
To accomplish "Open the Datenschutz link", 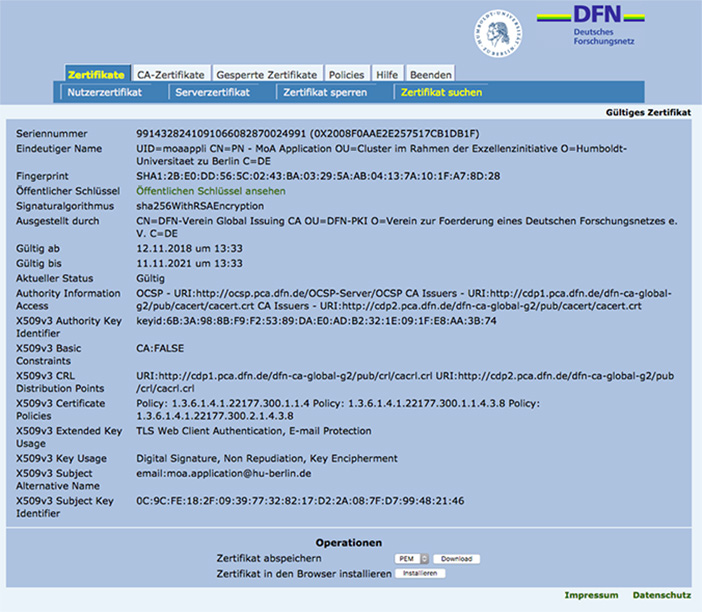I will 661,595.
